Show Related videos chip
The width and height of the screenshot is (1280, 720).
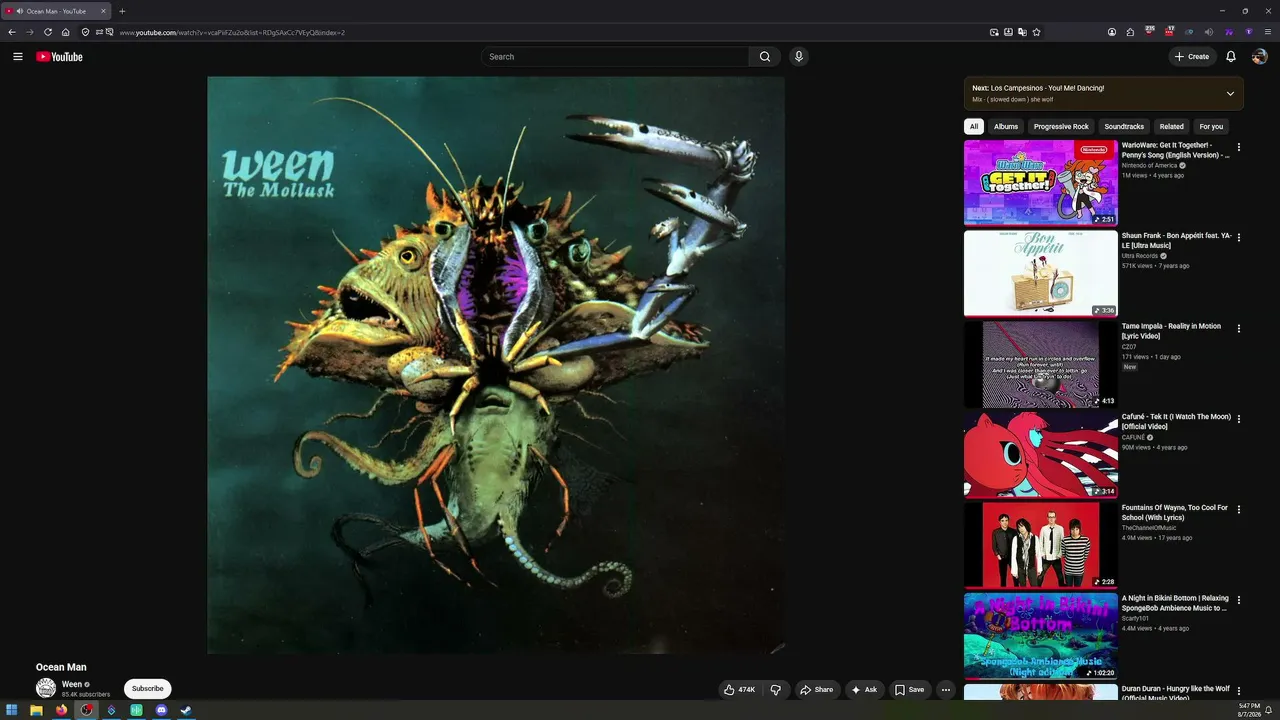tap(1172, 127)
